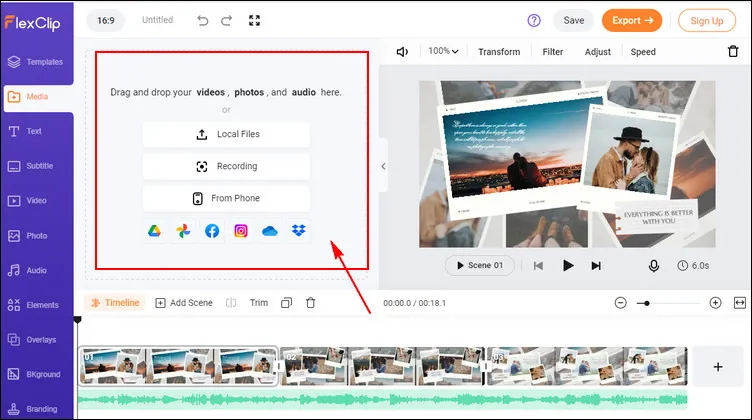752x420 pixels.
Task: Click the FlexClip logo
Action: tap(33, 23)
